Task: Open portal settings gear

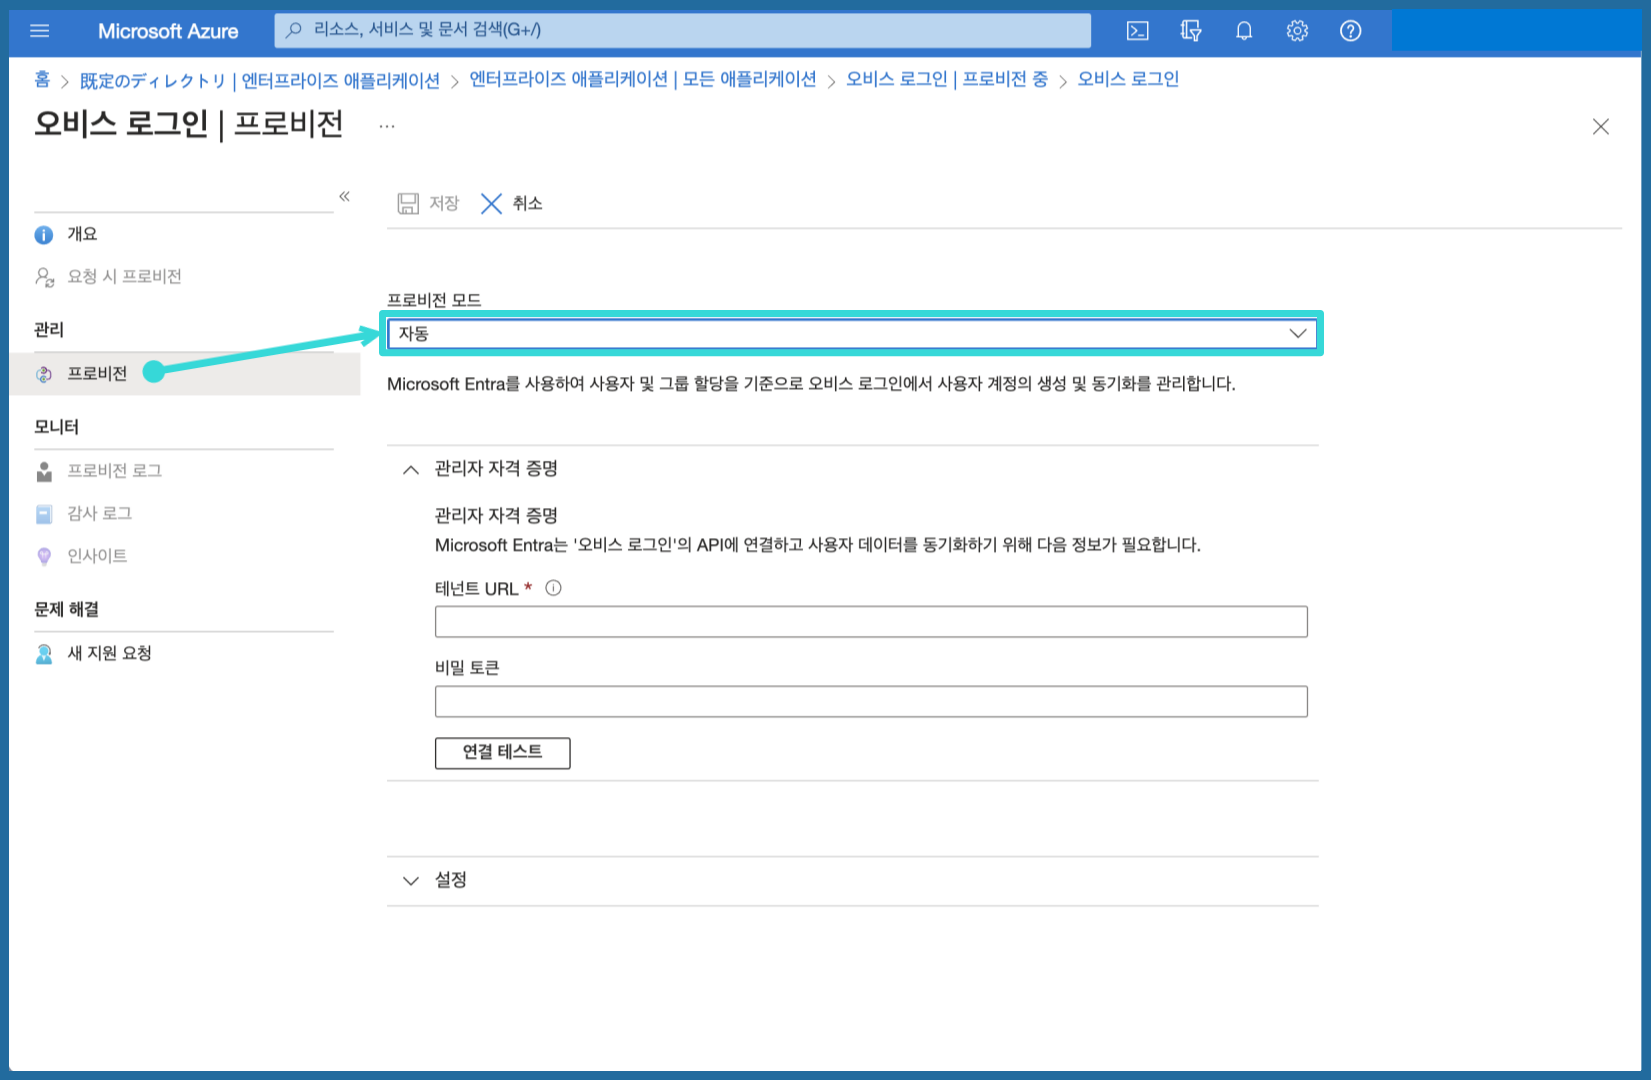Action: coord(1297,31)
